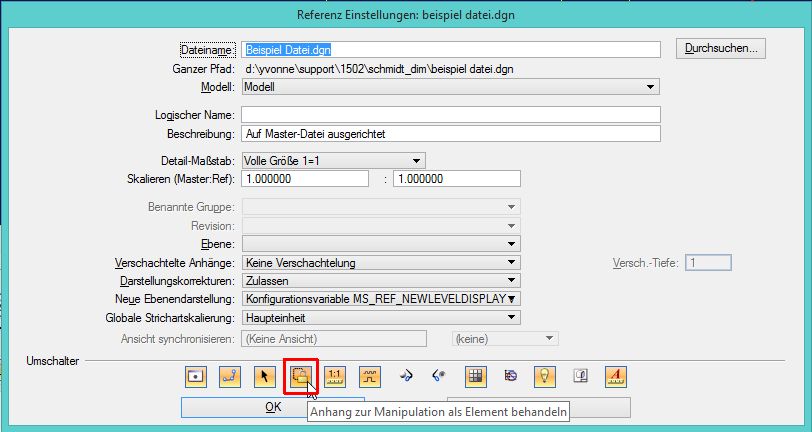Image resolution: width=812 pixels, height=432 pixels.
Task: Click the dialog title Referenz Einstellungen
Action: 405,15
